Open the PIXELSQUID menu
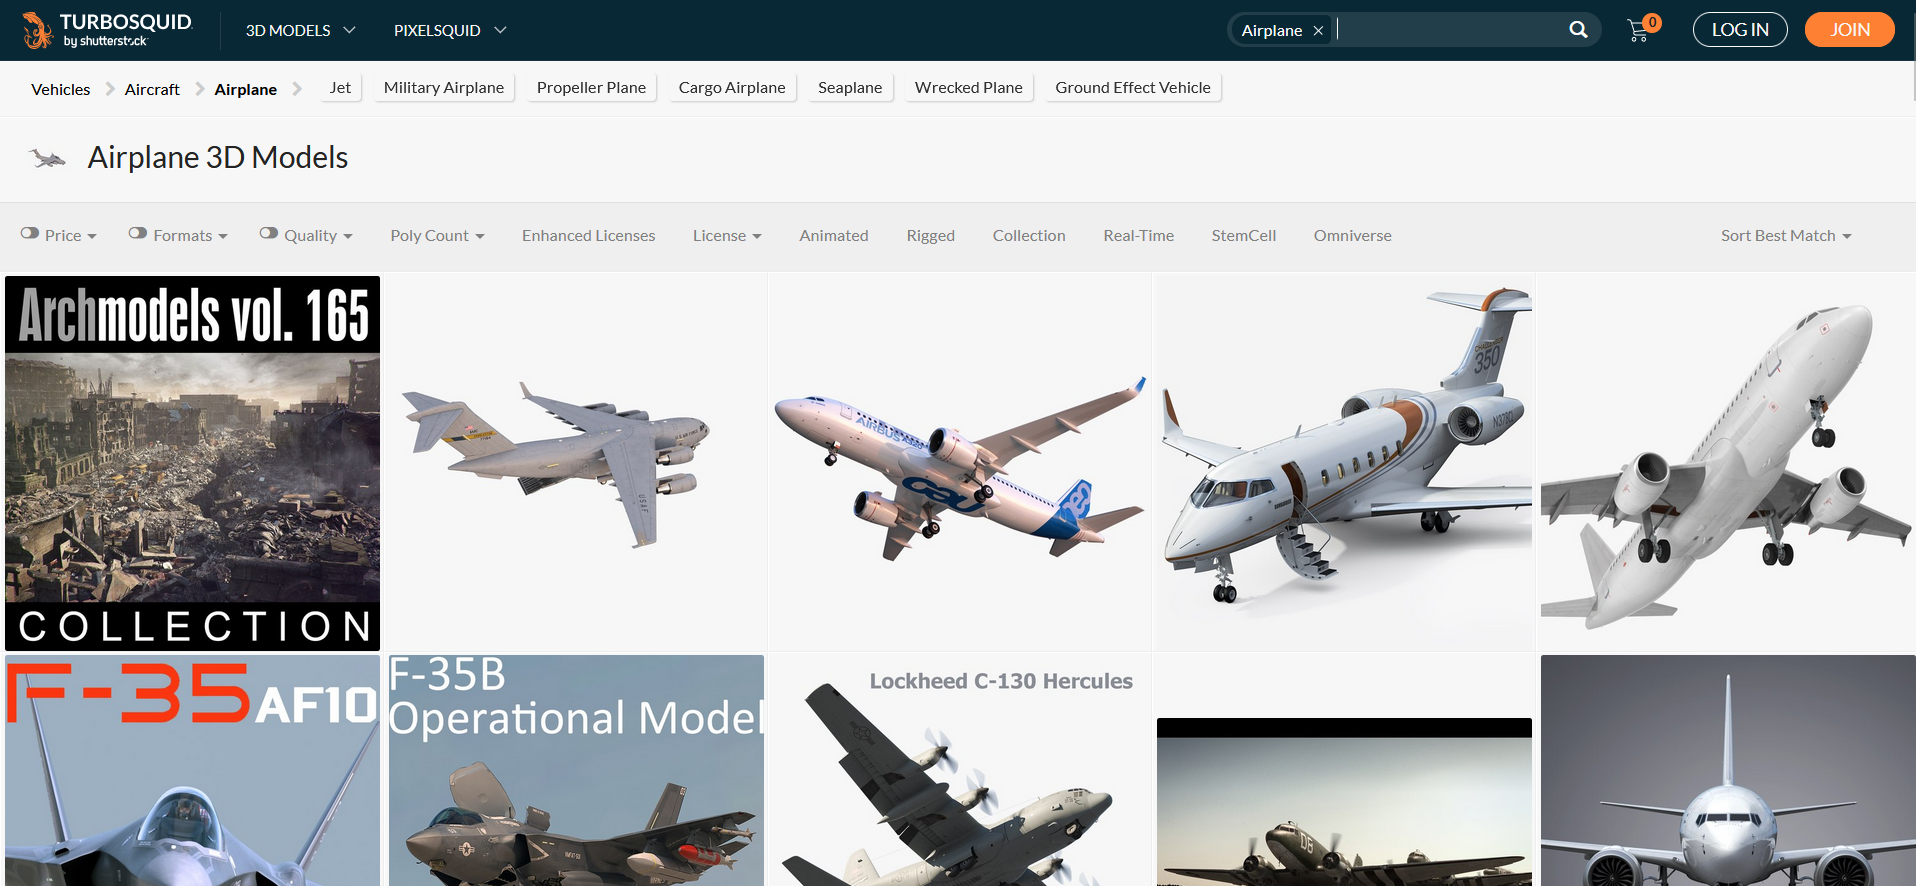Image resolution: width=1916 pixels, height=886 pixels. tap(450, 30)
